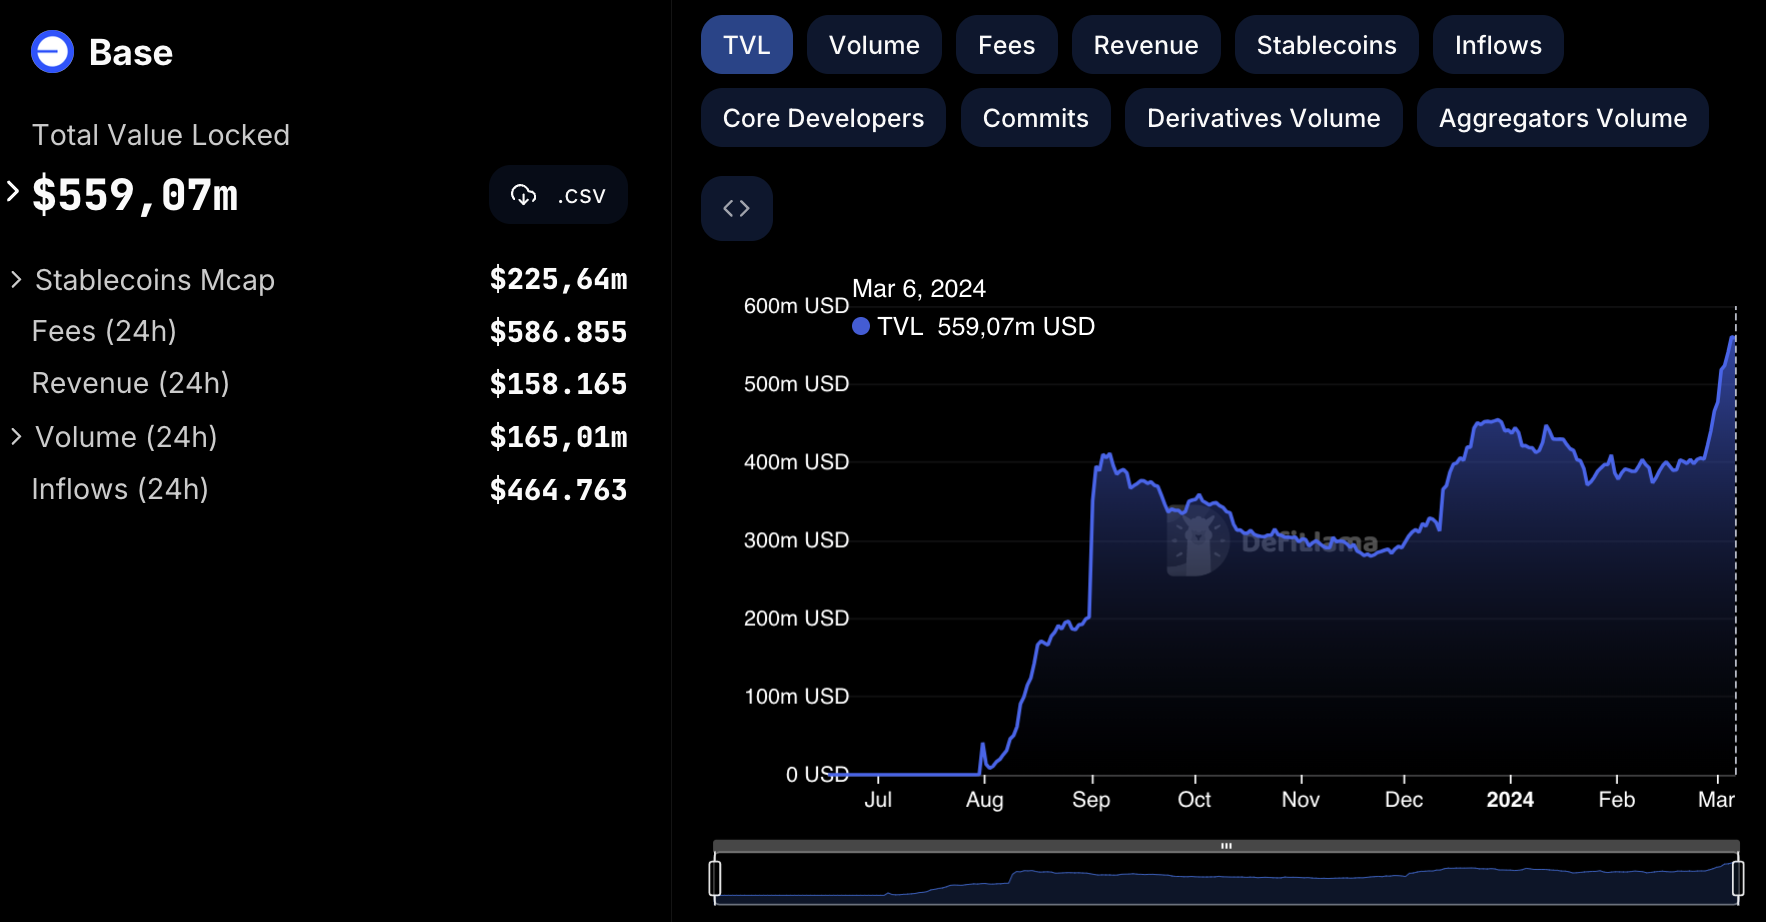This screenshot has height=922, width=1766.
Task: Click the Jul label on the time axis
Action: pos(878,800)
